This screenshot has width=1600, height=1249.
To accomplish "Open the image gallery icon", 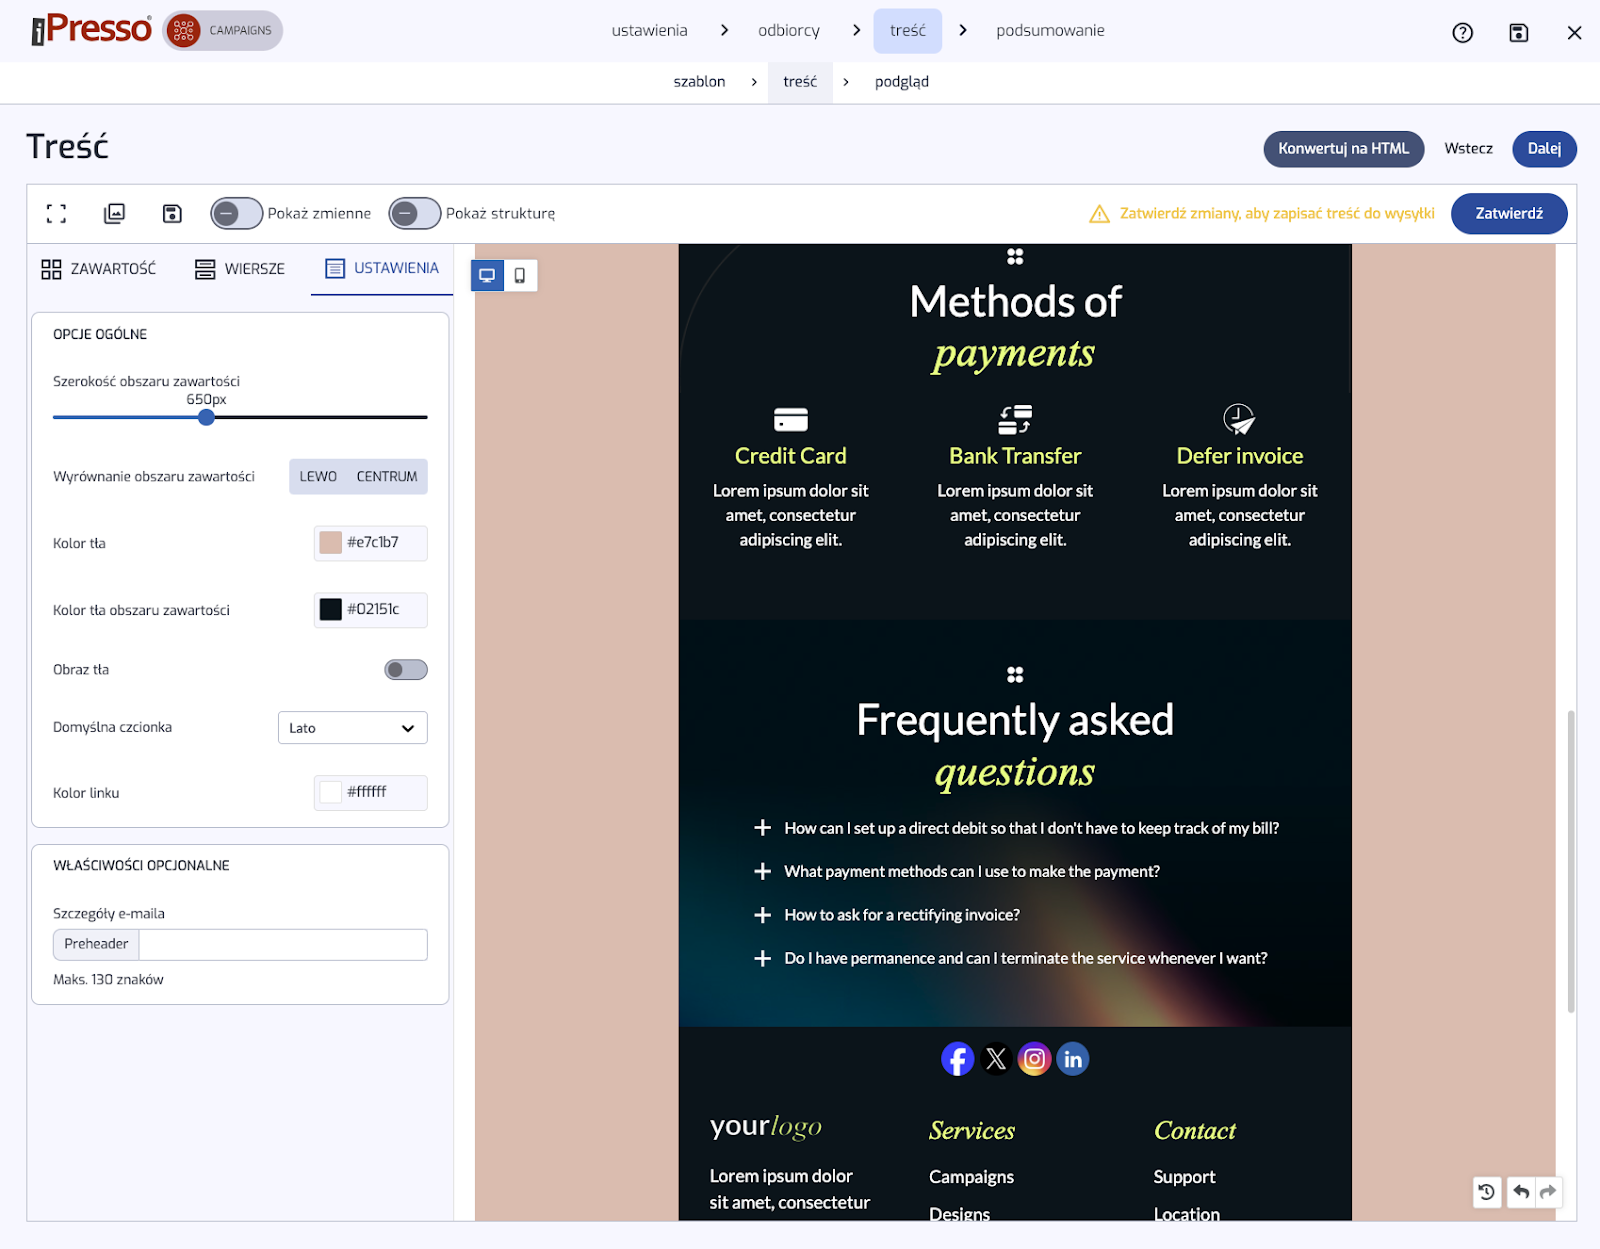I will [x=115, y=213].
